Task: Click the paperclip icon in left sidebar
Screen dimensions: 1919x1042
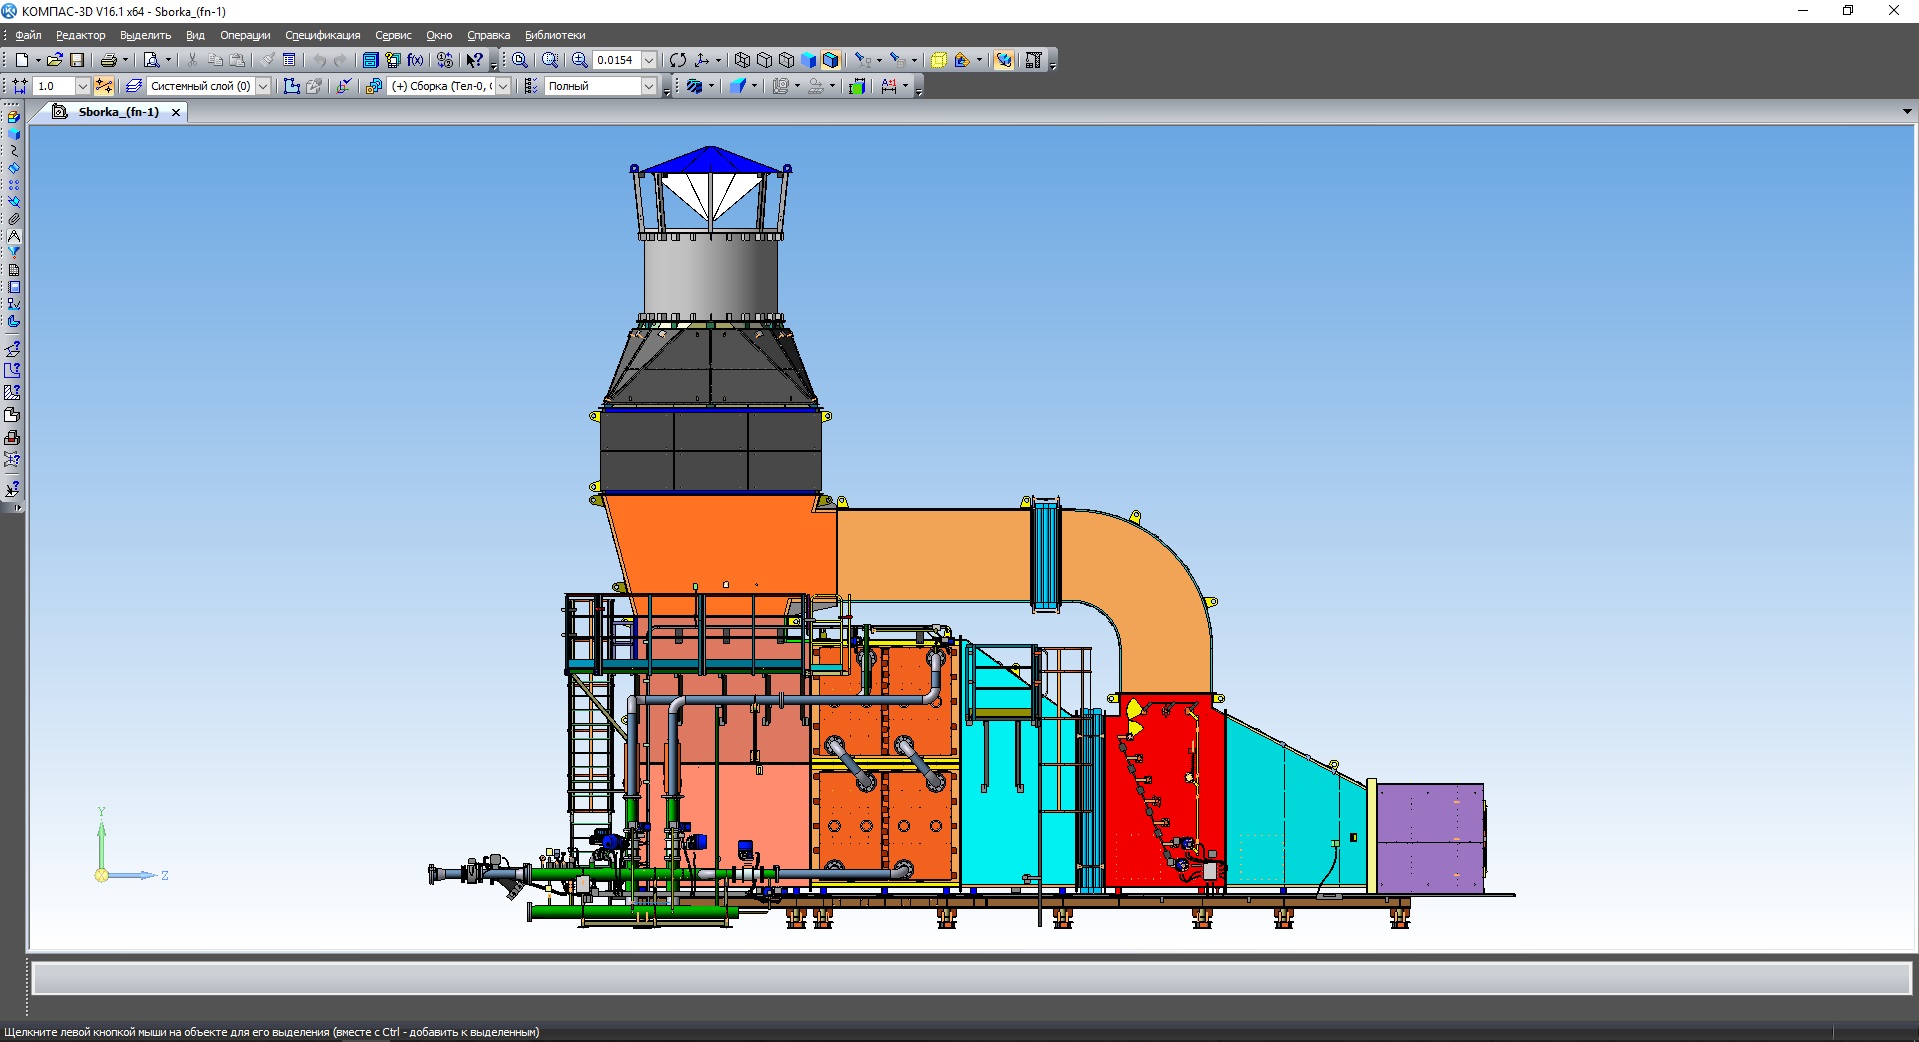Action: [x=14, y=219]
